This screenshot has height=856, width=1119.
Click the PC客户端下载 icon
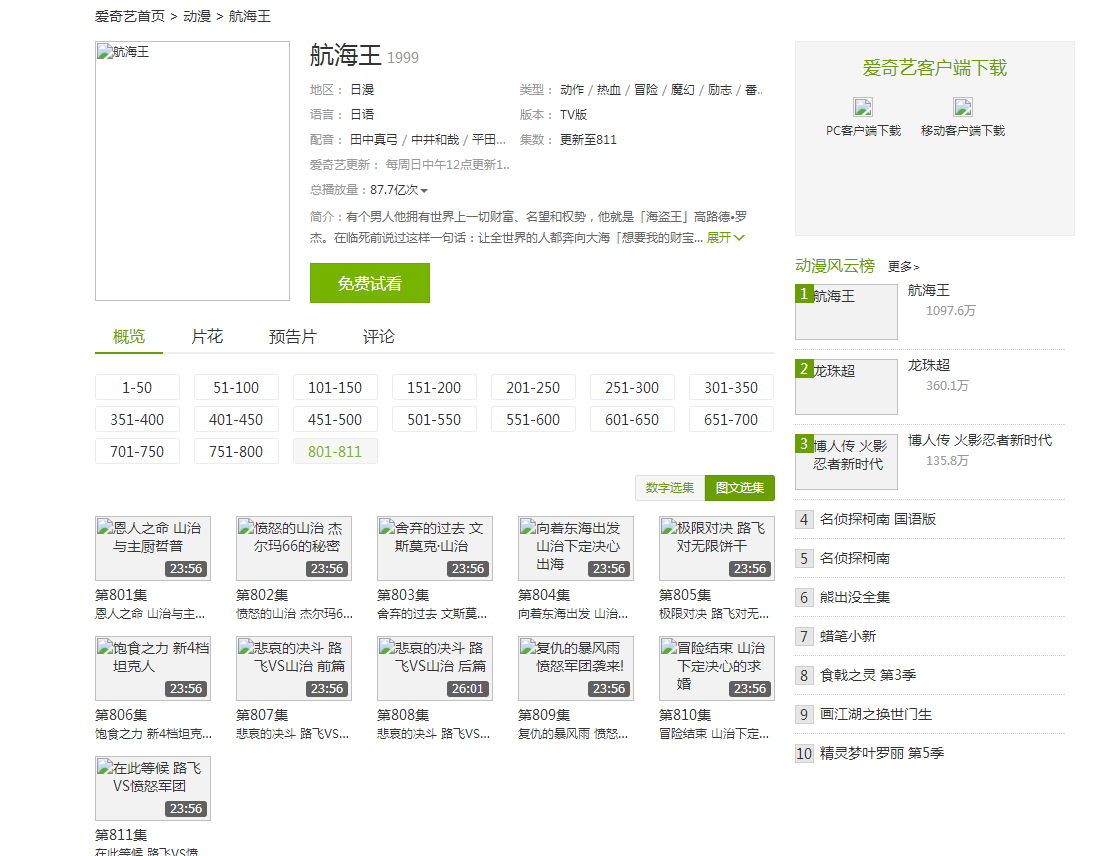click(x=863, y=107)
